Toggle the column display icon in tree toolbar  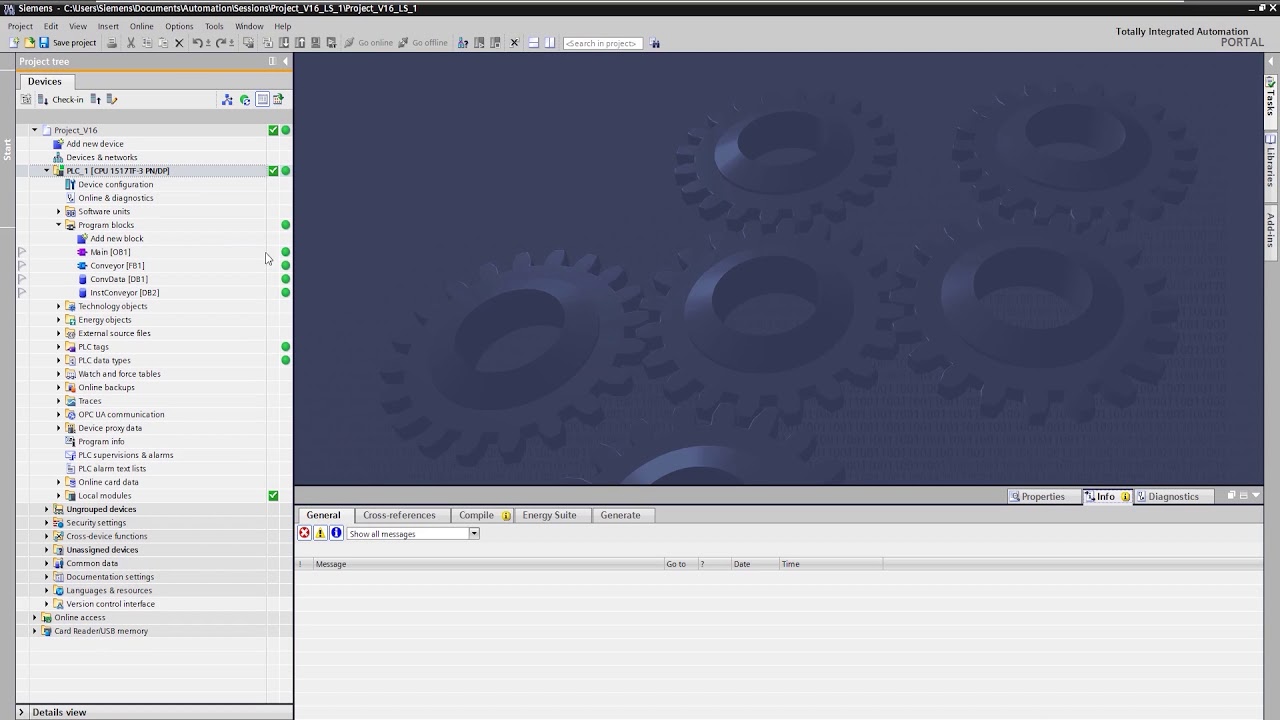coord(262,99)
